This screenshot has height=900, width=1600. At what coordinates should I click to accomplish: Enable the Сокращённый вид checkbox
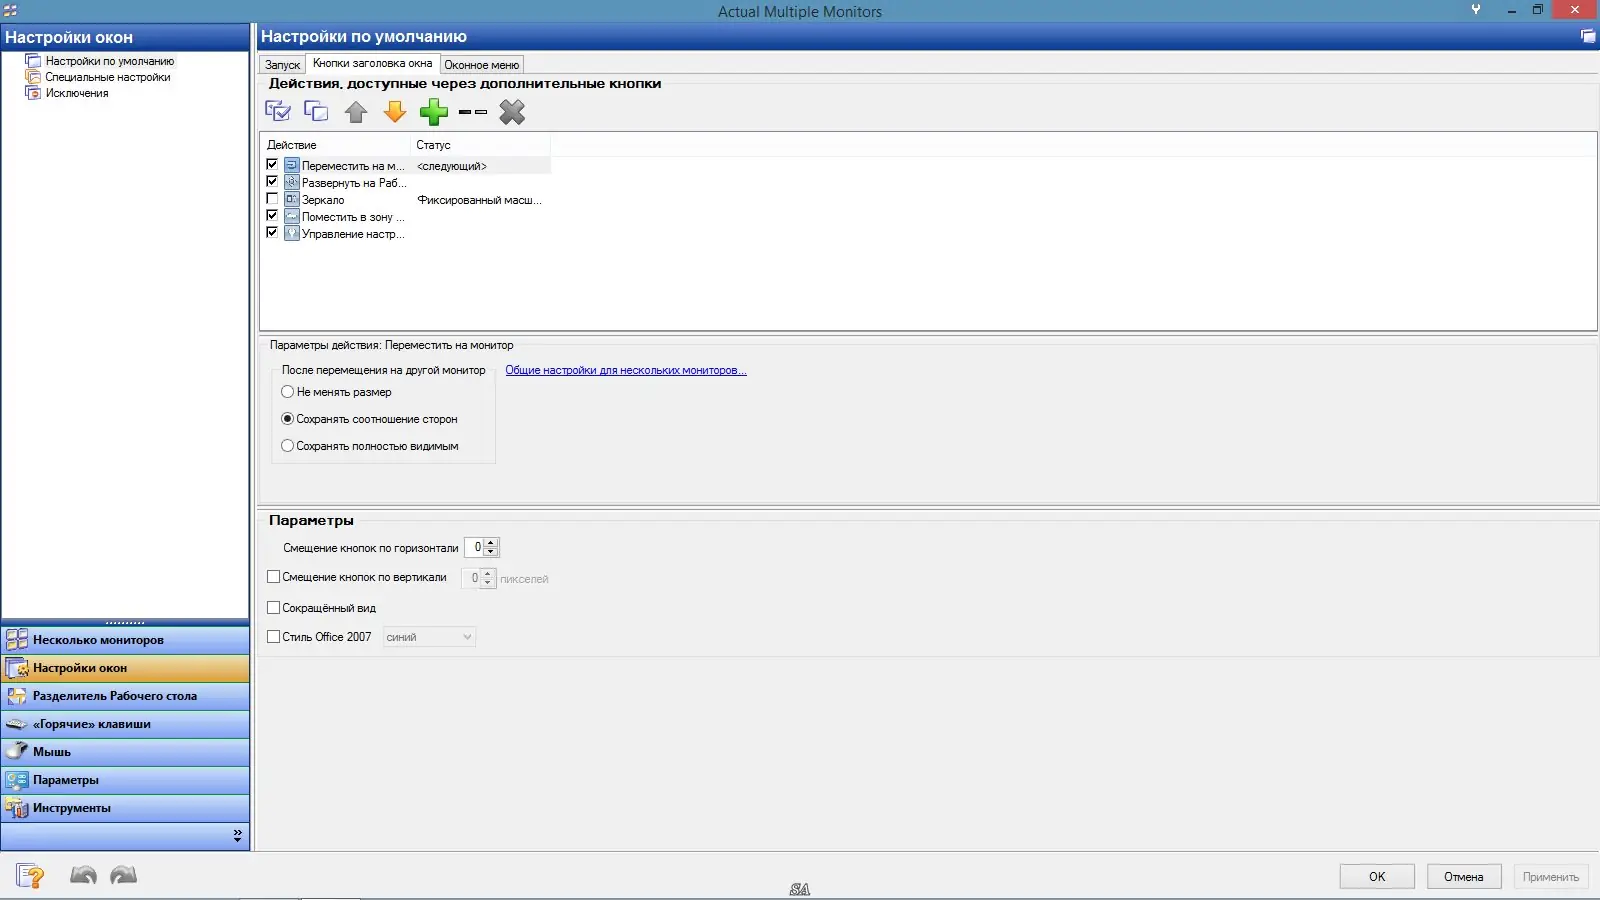[x=274, y=608]
